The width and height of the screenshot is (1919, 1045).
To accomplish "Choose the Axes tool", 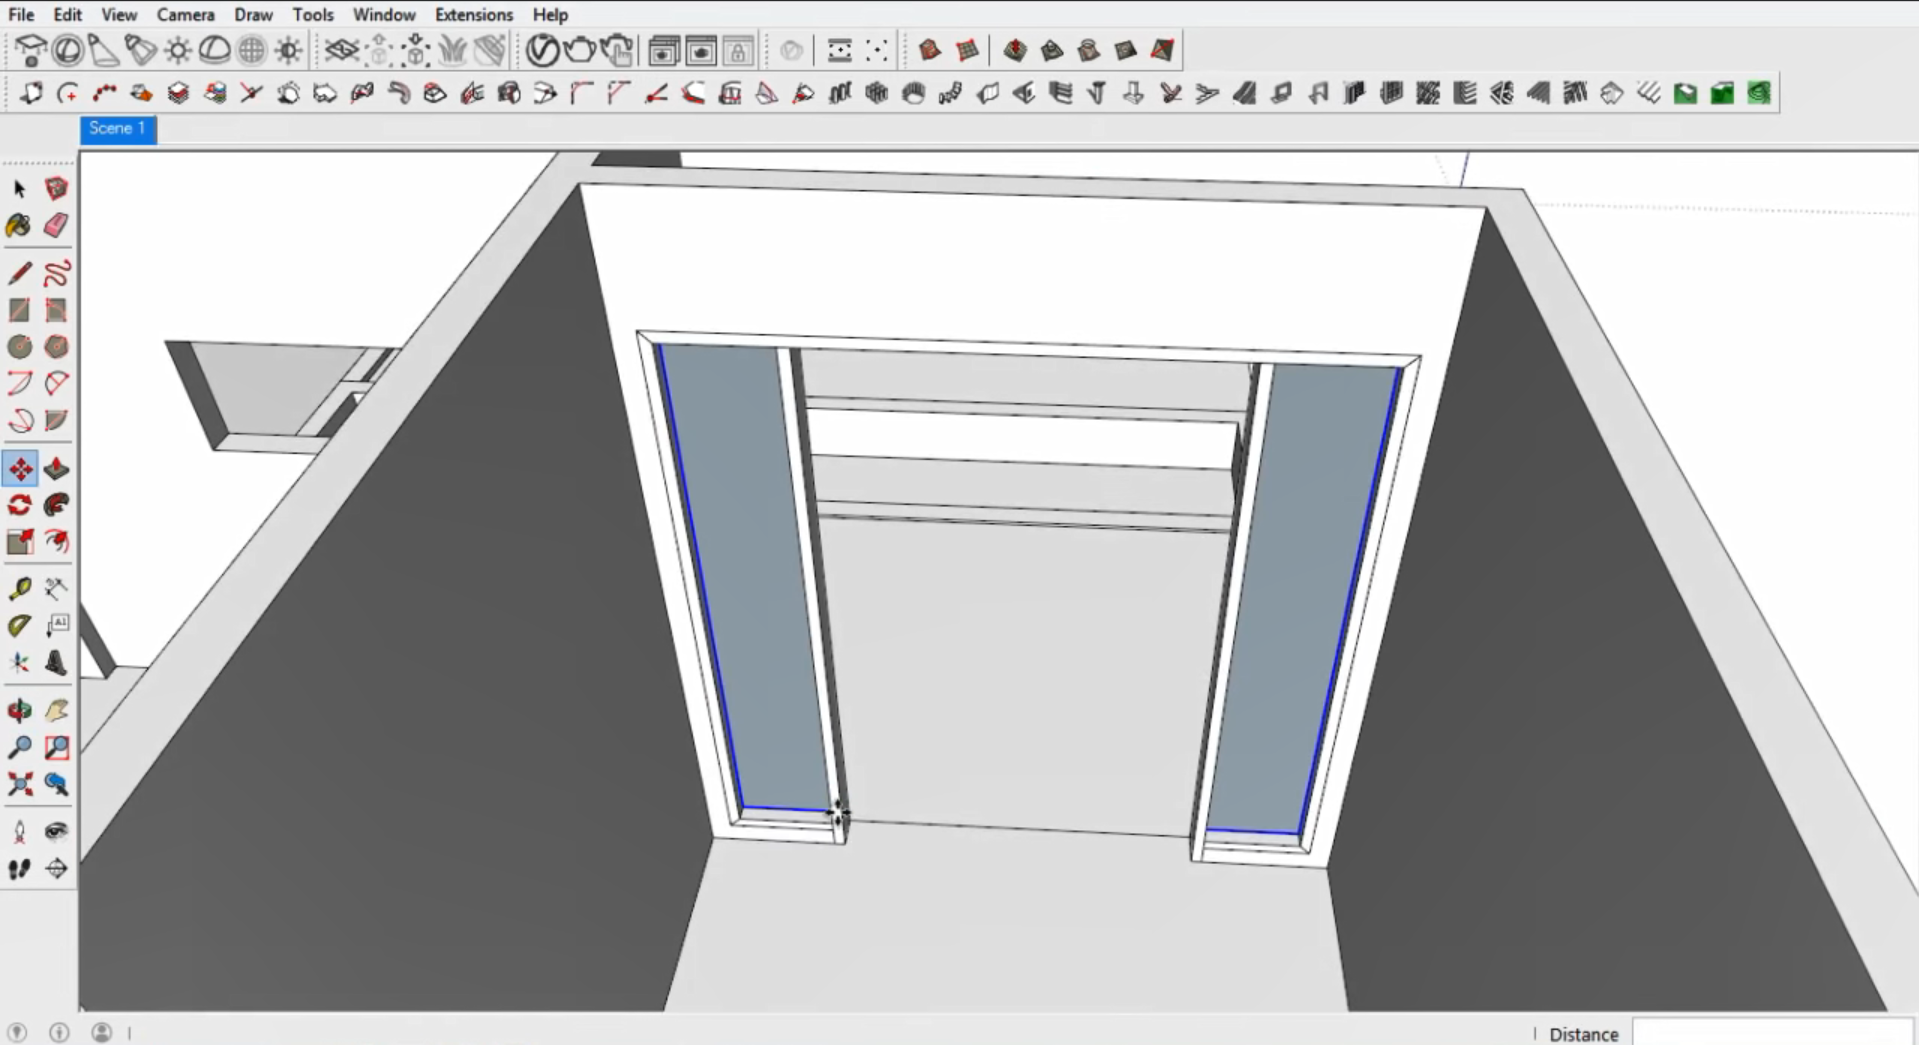I will (x=19, y=663).
